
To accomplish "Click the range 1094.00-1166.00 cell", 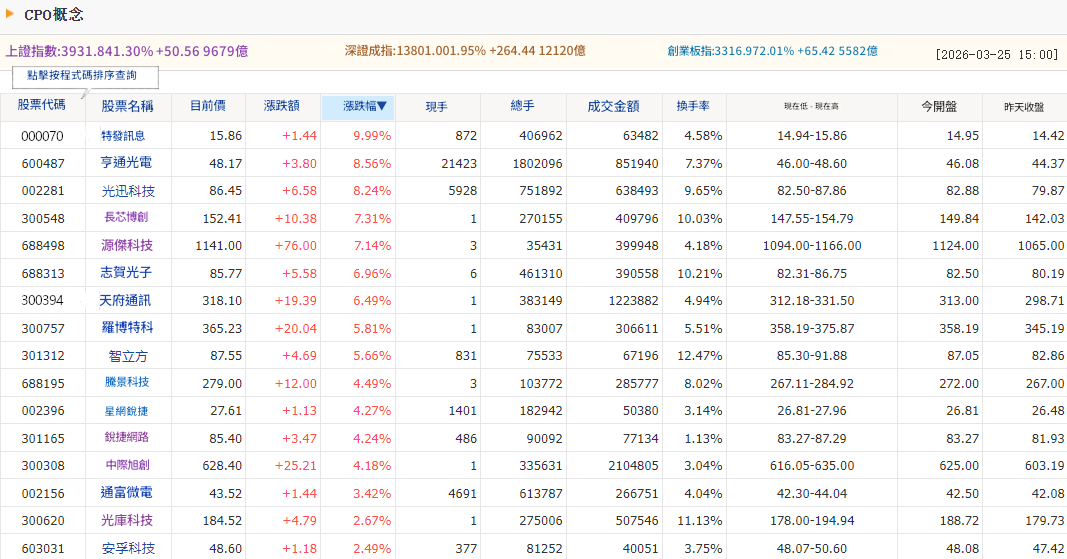I will click(x=812, y=246).
